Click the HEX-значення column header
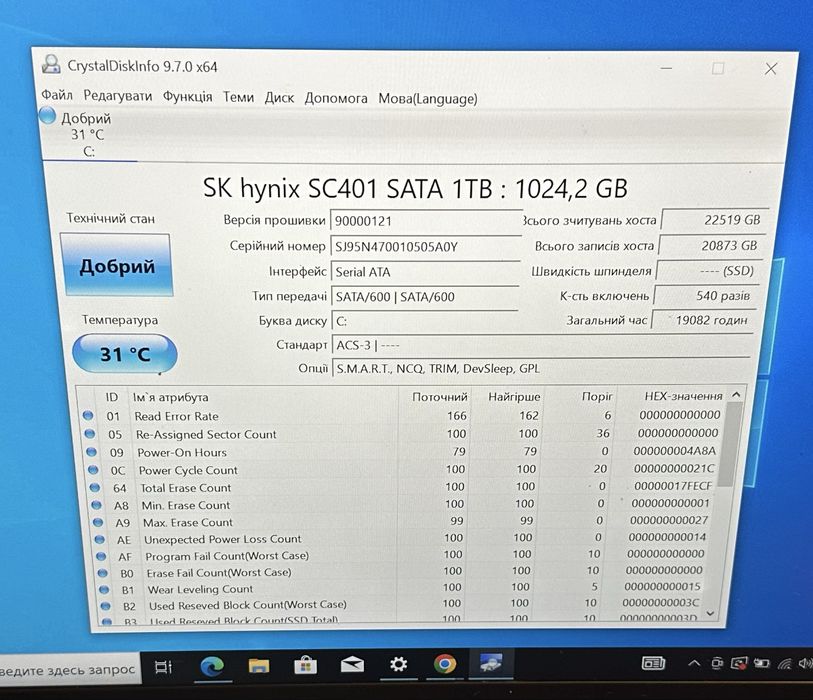The image size is (813, 700). (683, 396)
